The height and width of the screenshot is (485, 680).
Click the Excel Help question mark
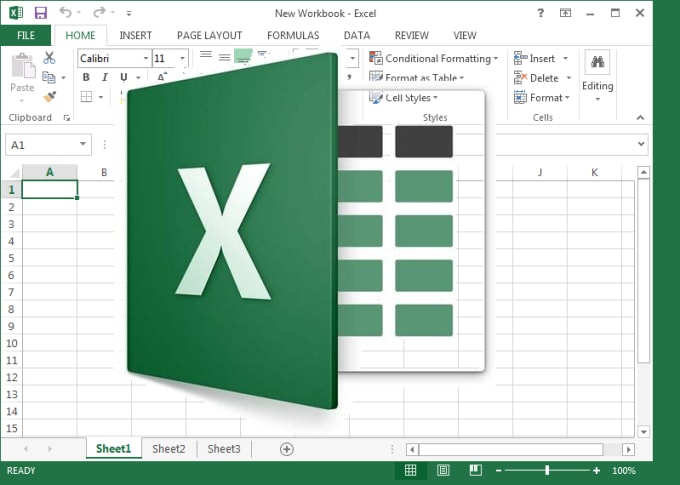(x=540, y=13)
